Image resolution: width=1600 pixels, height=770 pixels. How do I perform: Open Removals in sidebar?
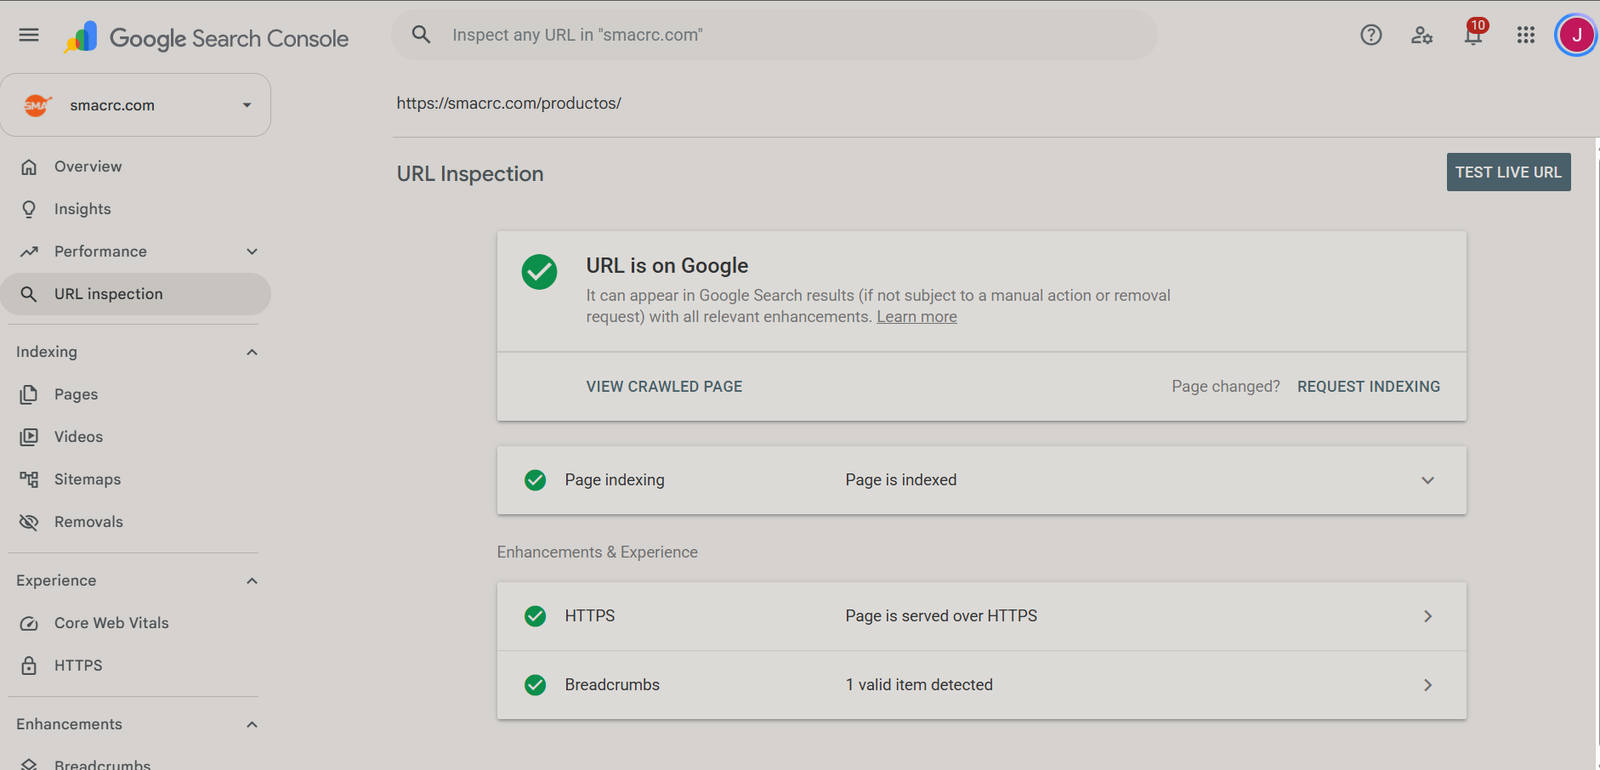(x=136, y=522)
